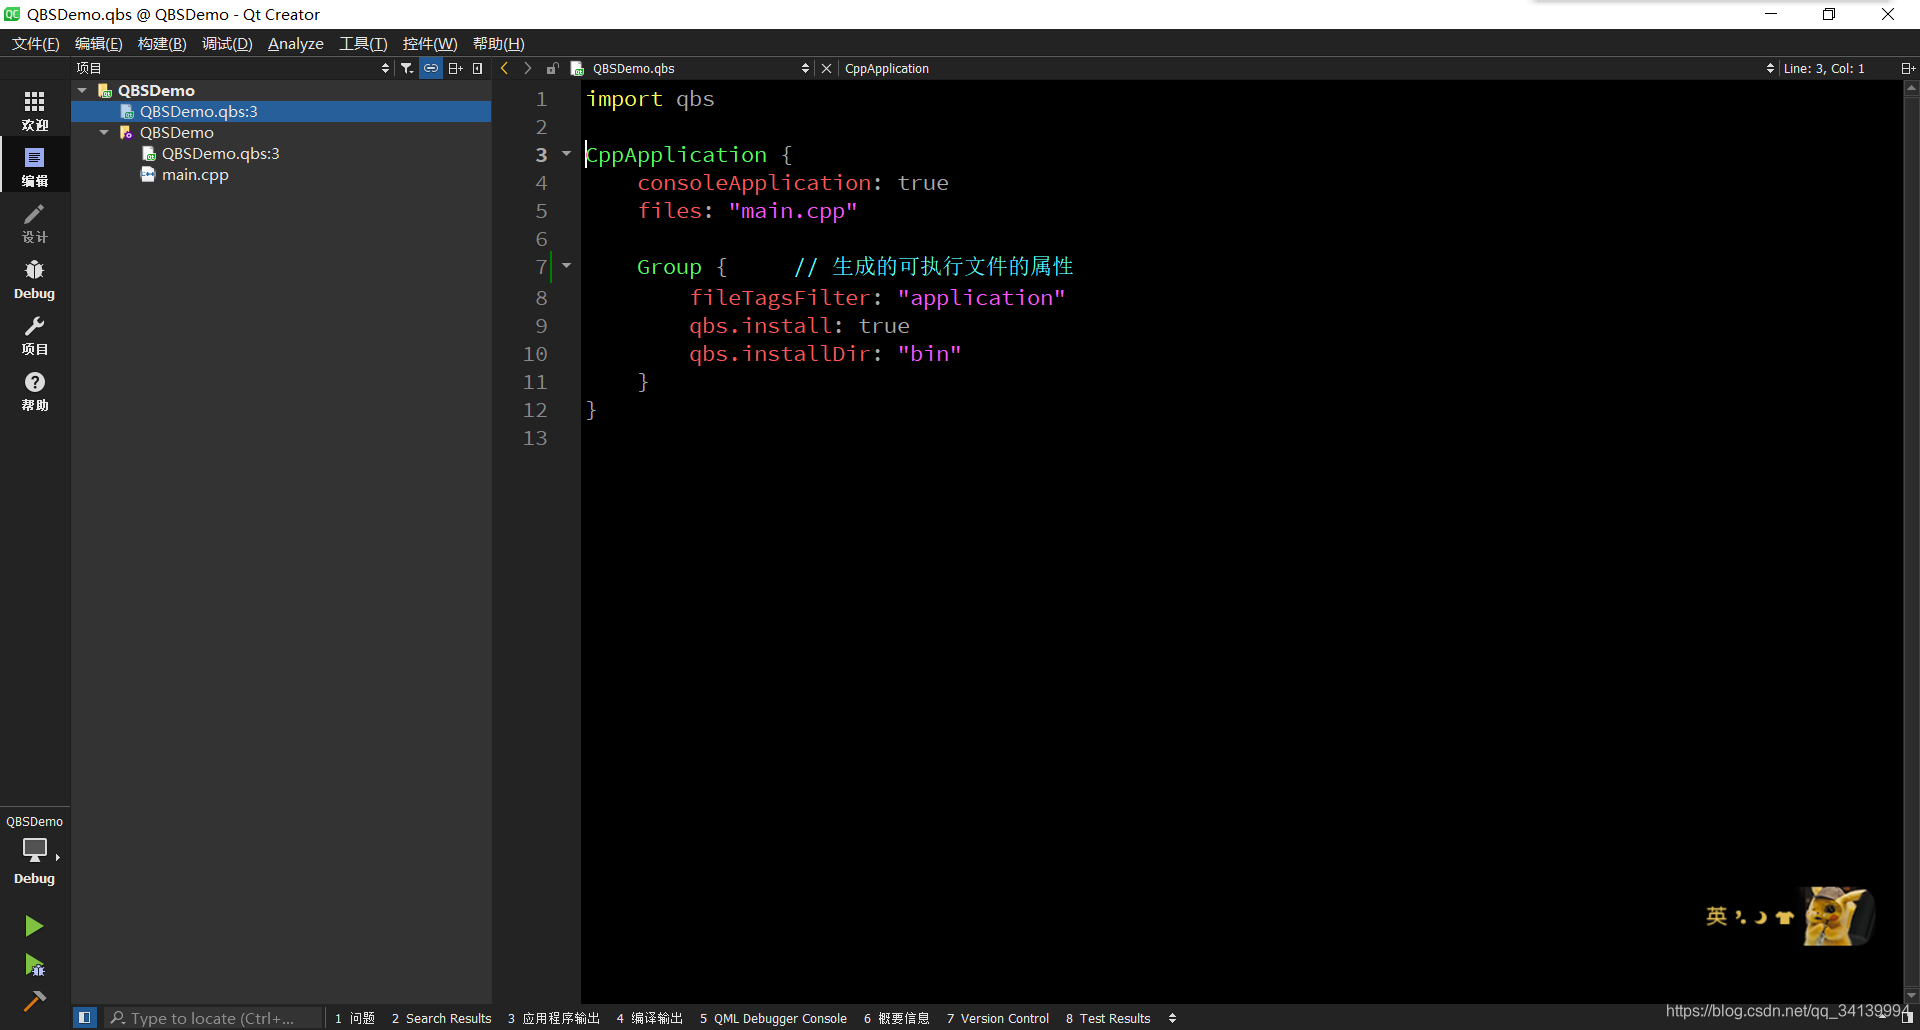Open the Welcome (欢迎) mode
This screenshot has width=1920, height=1030.
point(35,111)
